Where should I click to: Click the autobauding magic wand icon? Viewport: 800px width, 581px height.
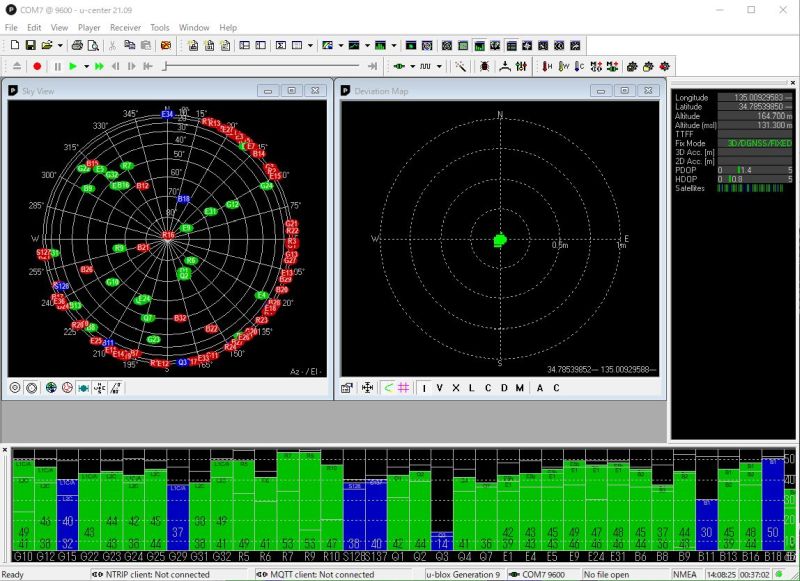click(x=460, y=66)
